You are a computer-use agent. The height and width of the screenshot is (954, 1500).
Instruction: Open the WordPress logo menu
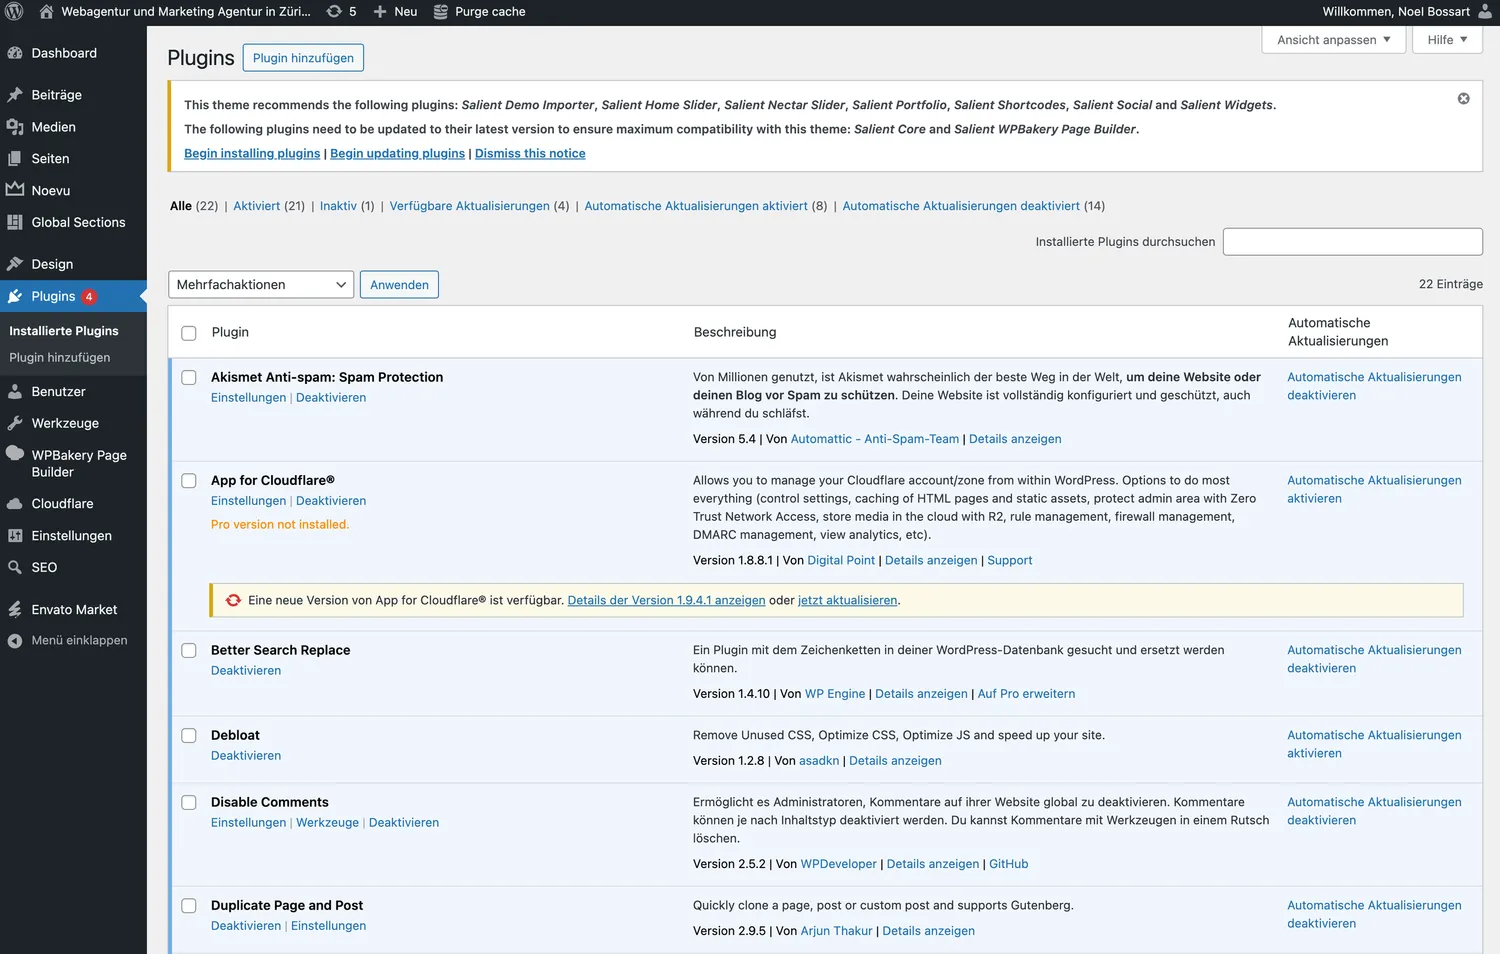14,11
